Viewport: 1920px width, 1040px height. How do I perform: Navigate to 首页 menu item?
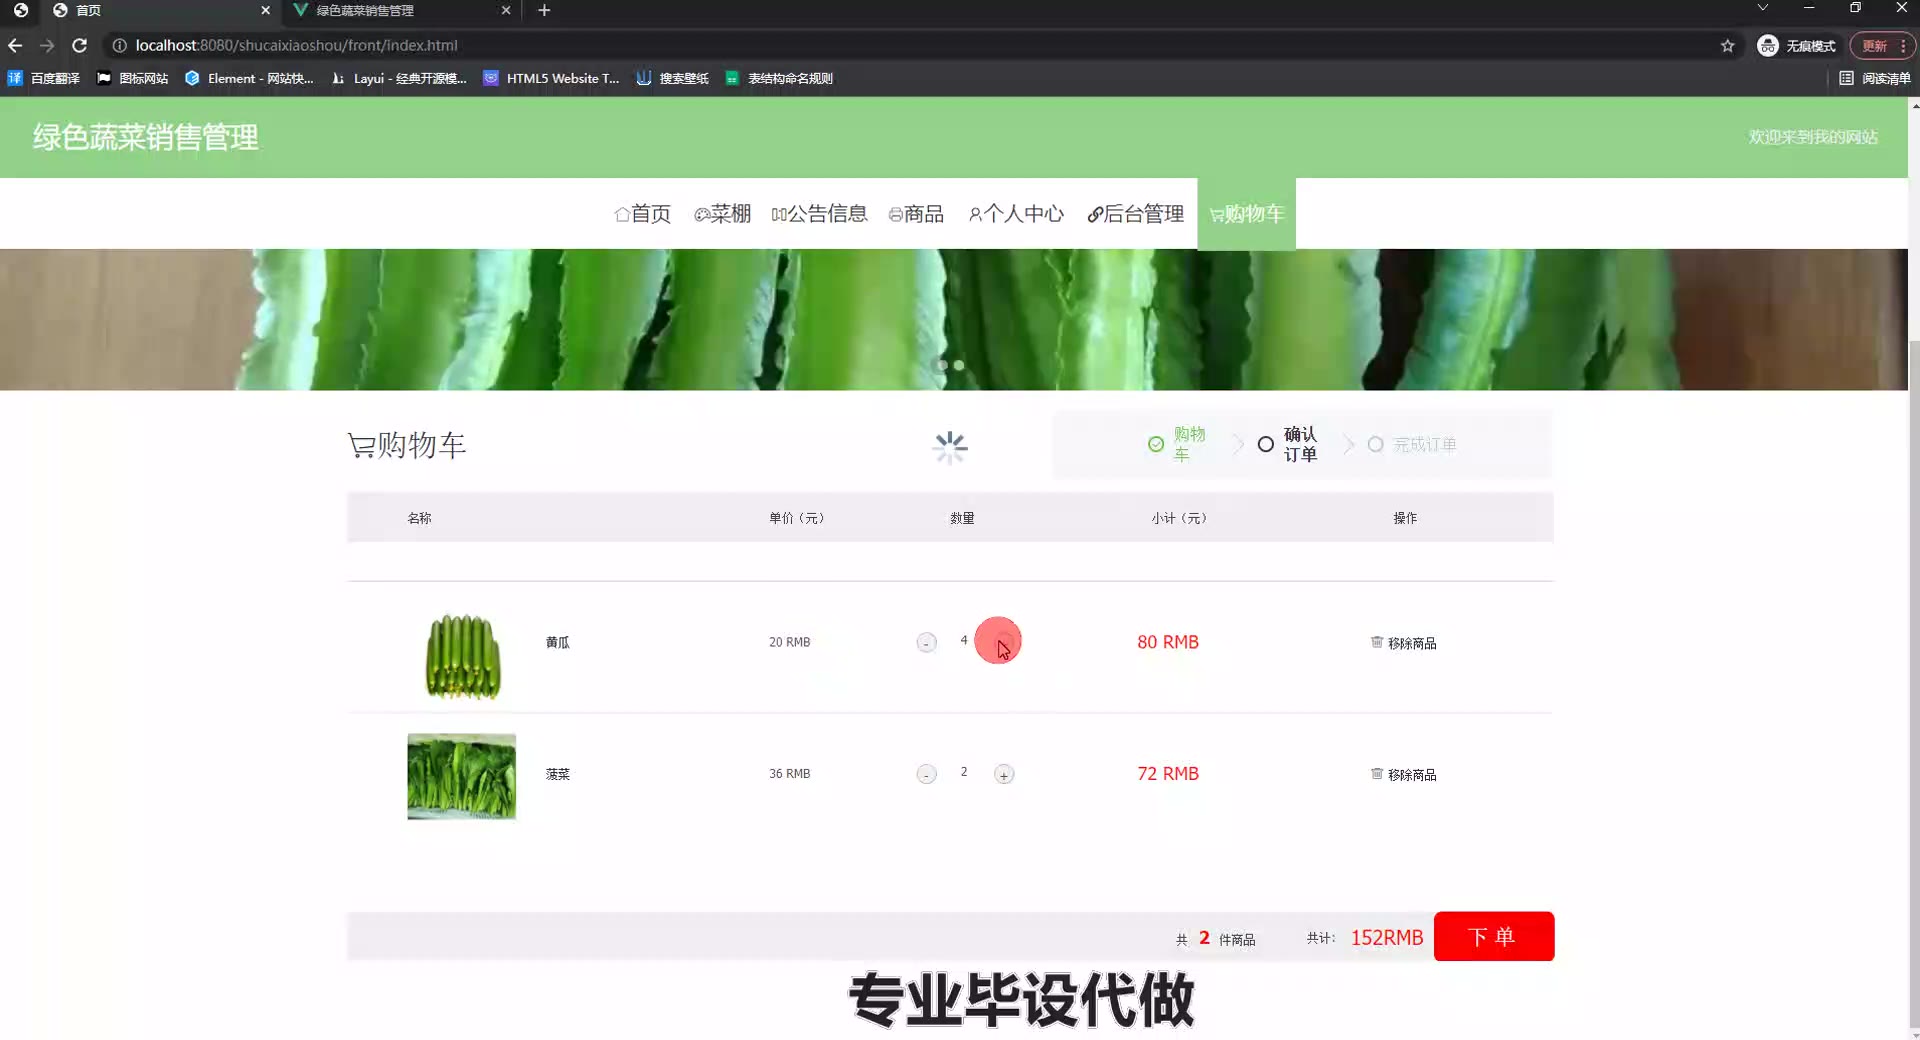coord(643,214)
